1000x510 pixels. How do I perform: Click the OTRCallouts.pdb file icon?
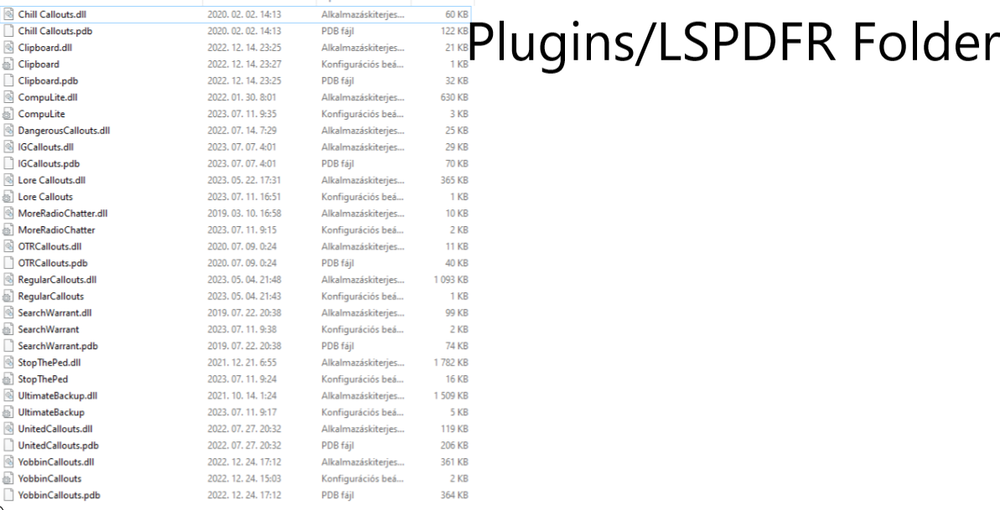coord(8,263)
